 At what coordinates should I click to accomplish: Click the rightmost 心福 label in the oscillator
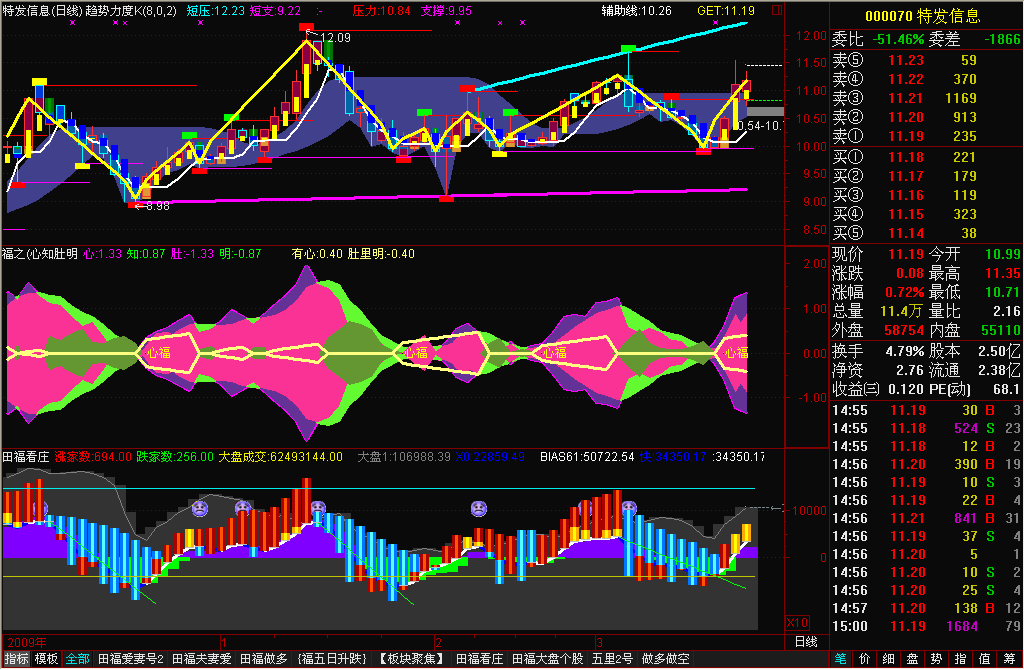point(737,352)
